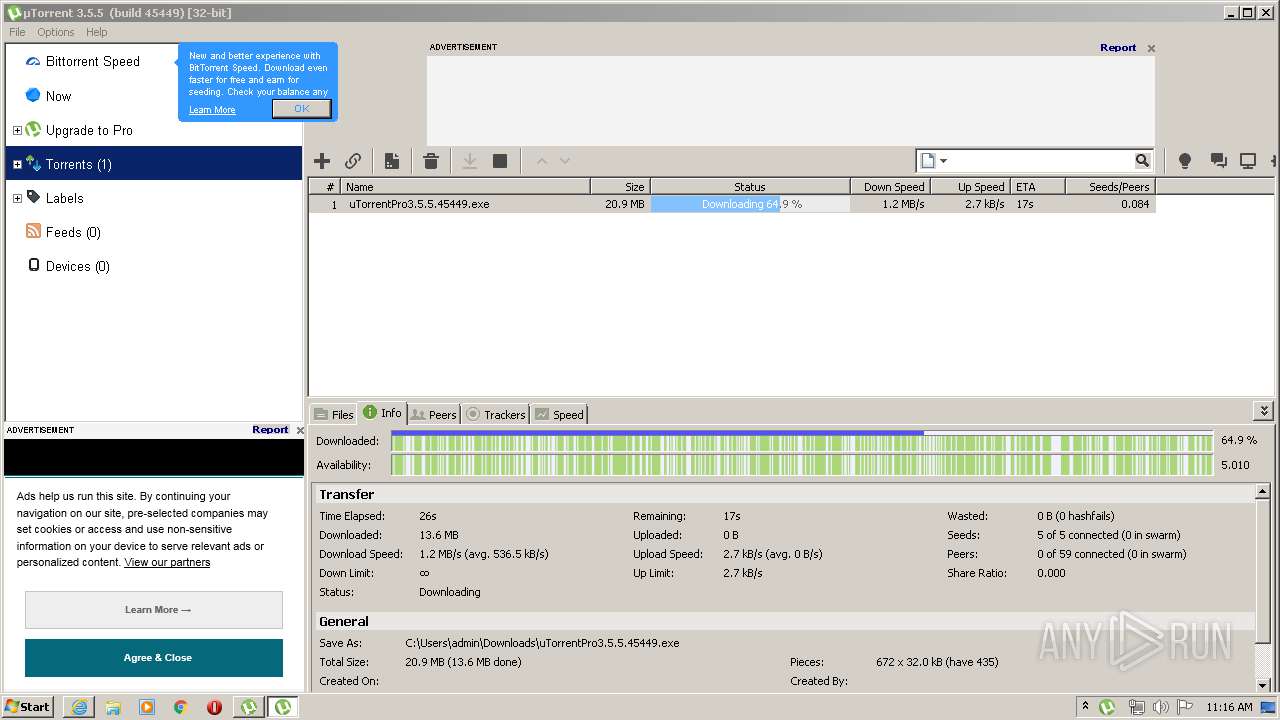This screenshot has height=720, width=1280.
Task: Sort by Down Speed column header
Action: point(890,187)
